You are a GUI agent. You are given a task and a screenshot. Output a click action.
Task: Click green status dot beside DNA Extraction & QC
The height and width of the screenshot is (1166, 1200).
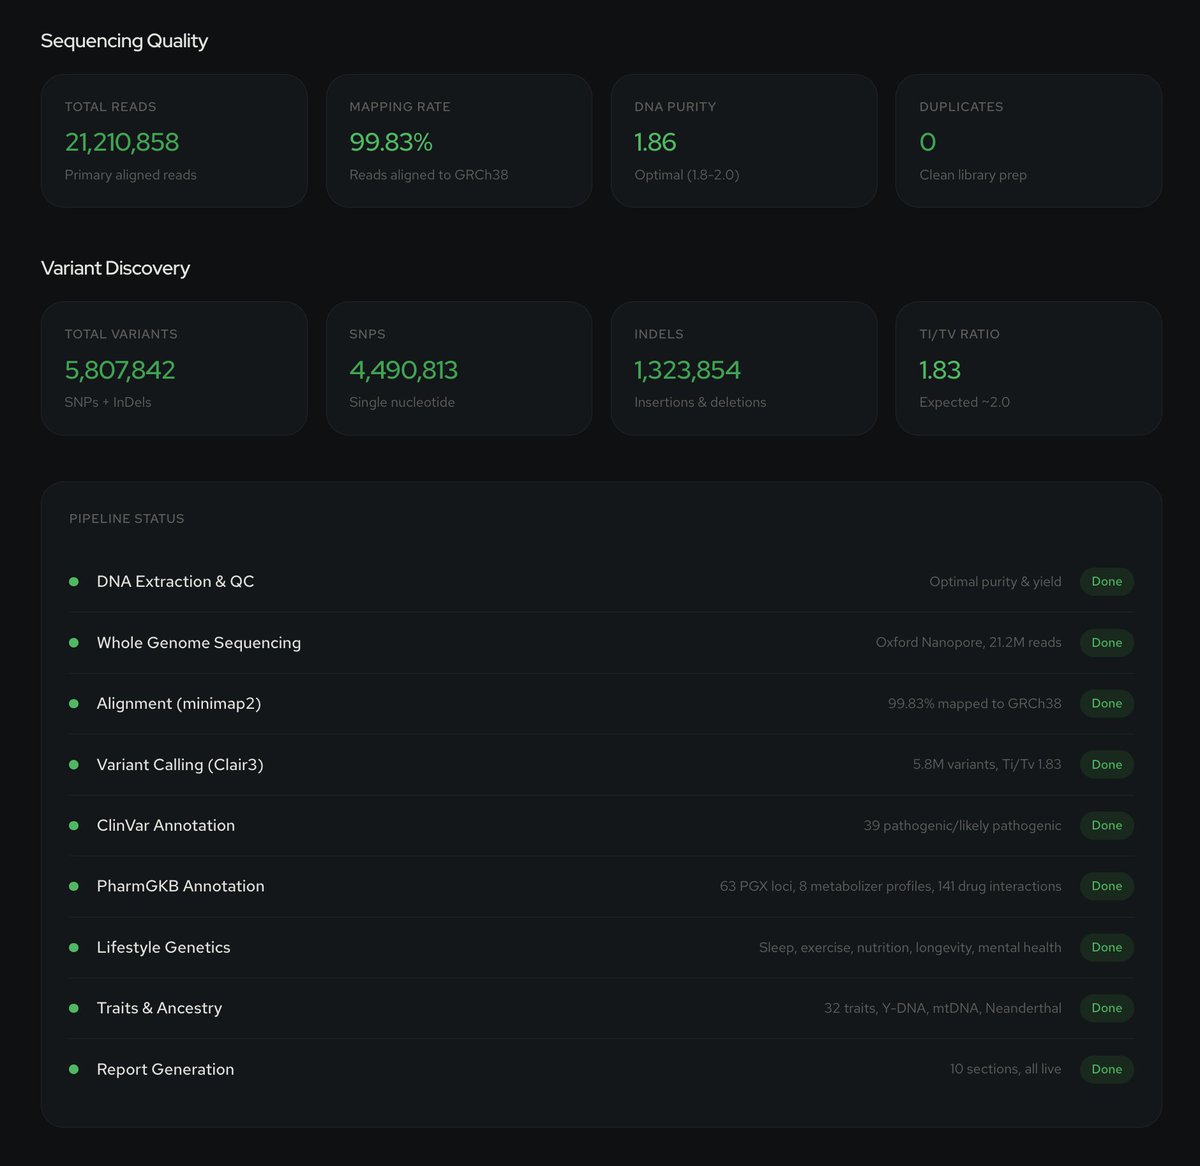pyautogui.click(x=73, y=582)
